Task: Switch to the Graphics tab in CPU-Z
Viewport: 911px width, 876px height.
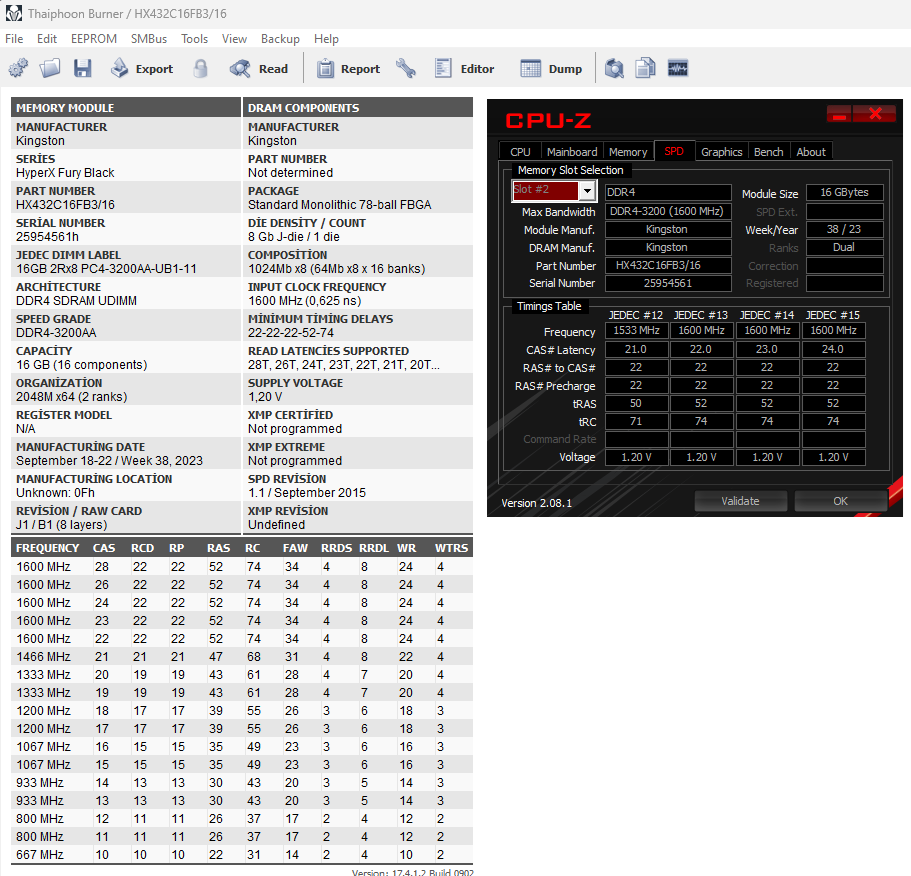Action: [x=722, y=152]
